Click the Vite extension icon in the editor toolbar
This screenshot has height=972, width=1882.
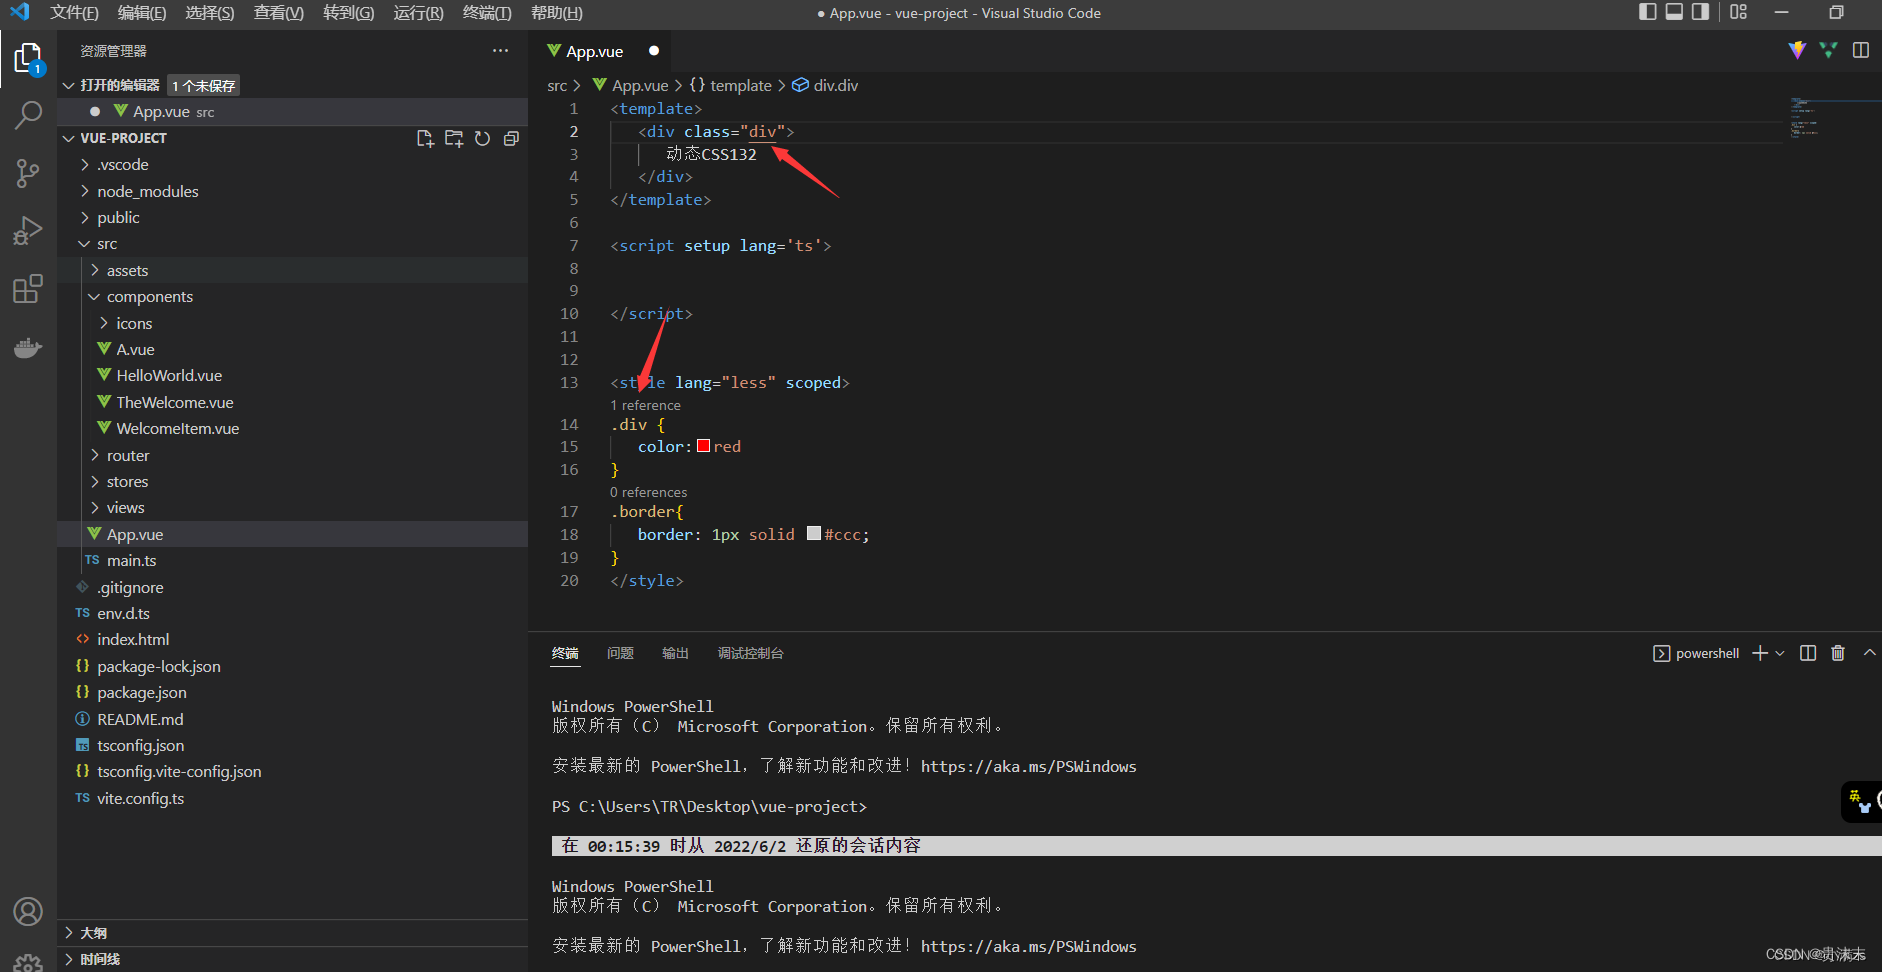coord(1797,50)
